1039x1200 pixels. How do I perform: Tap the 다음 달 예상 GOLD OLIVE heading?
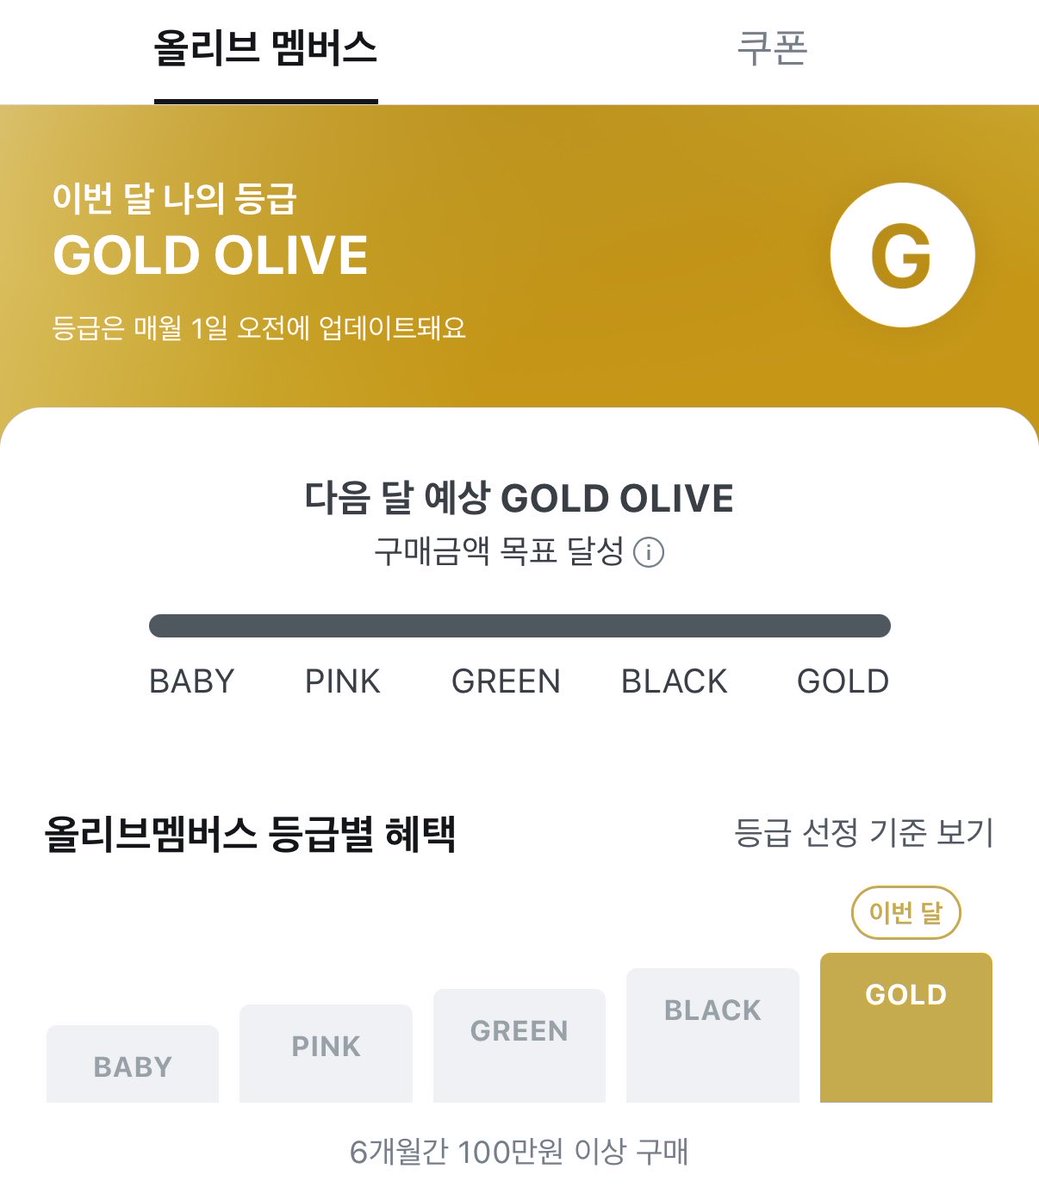pos(519,497)
